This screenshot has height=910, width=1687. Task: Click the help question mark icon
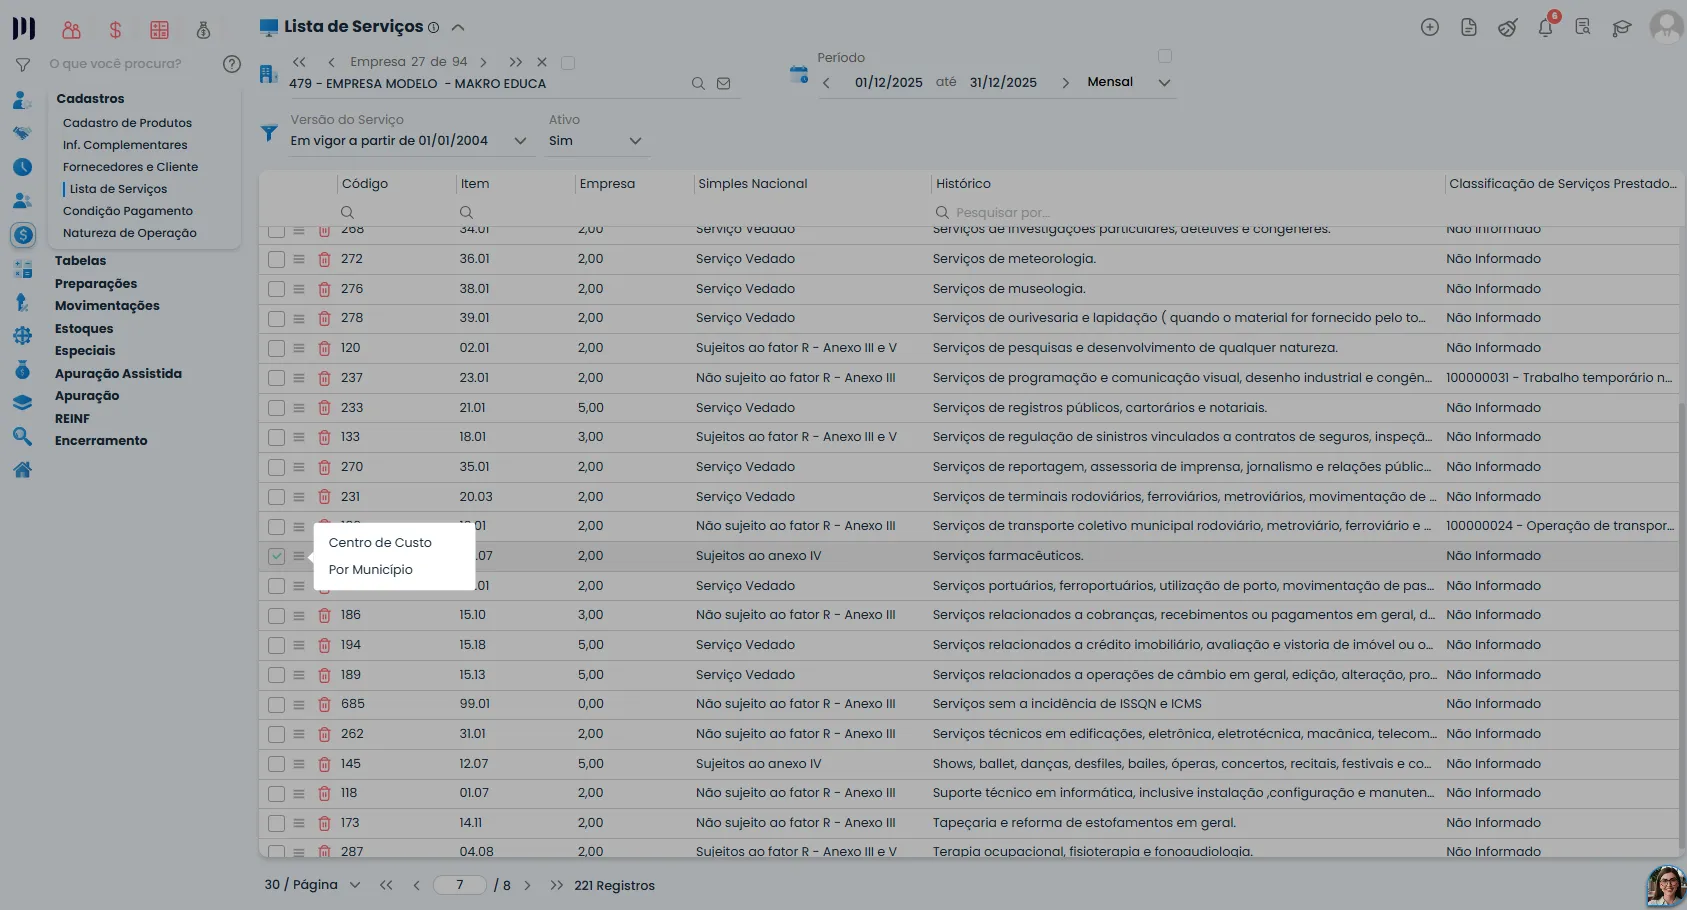[x=232, y=64]
